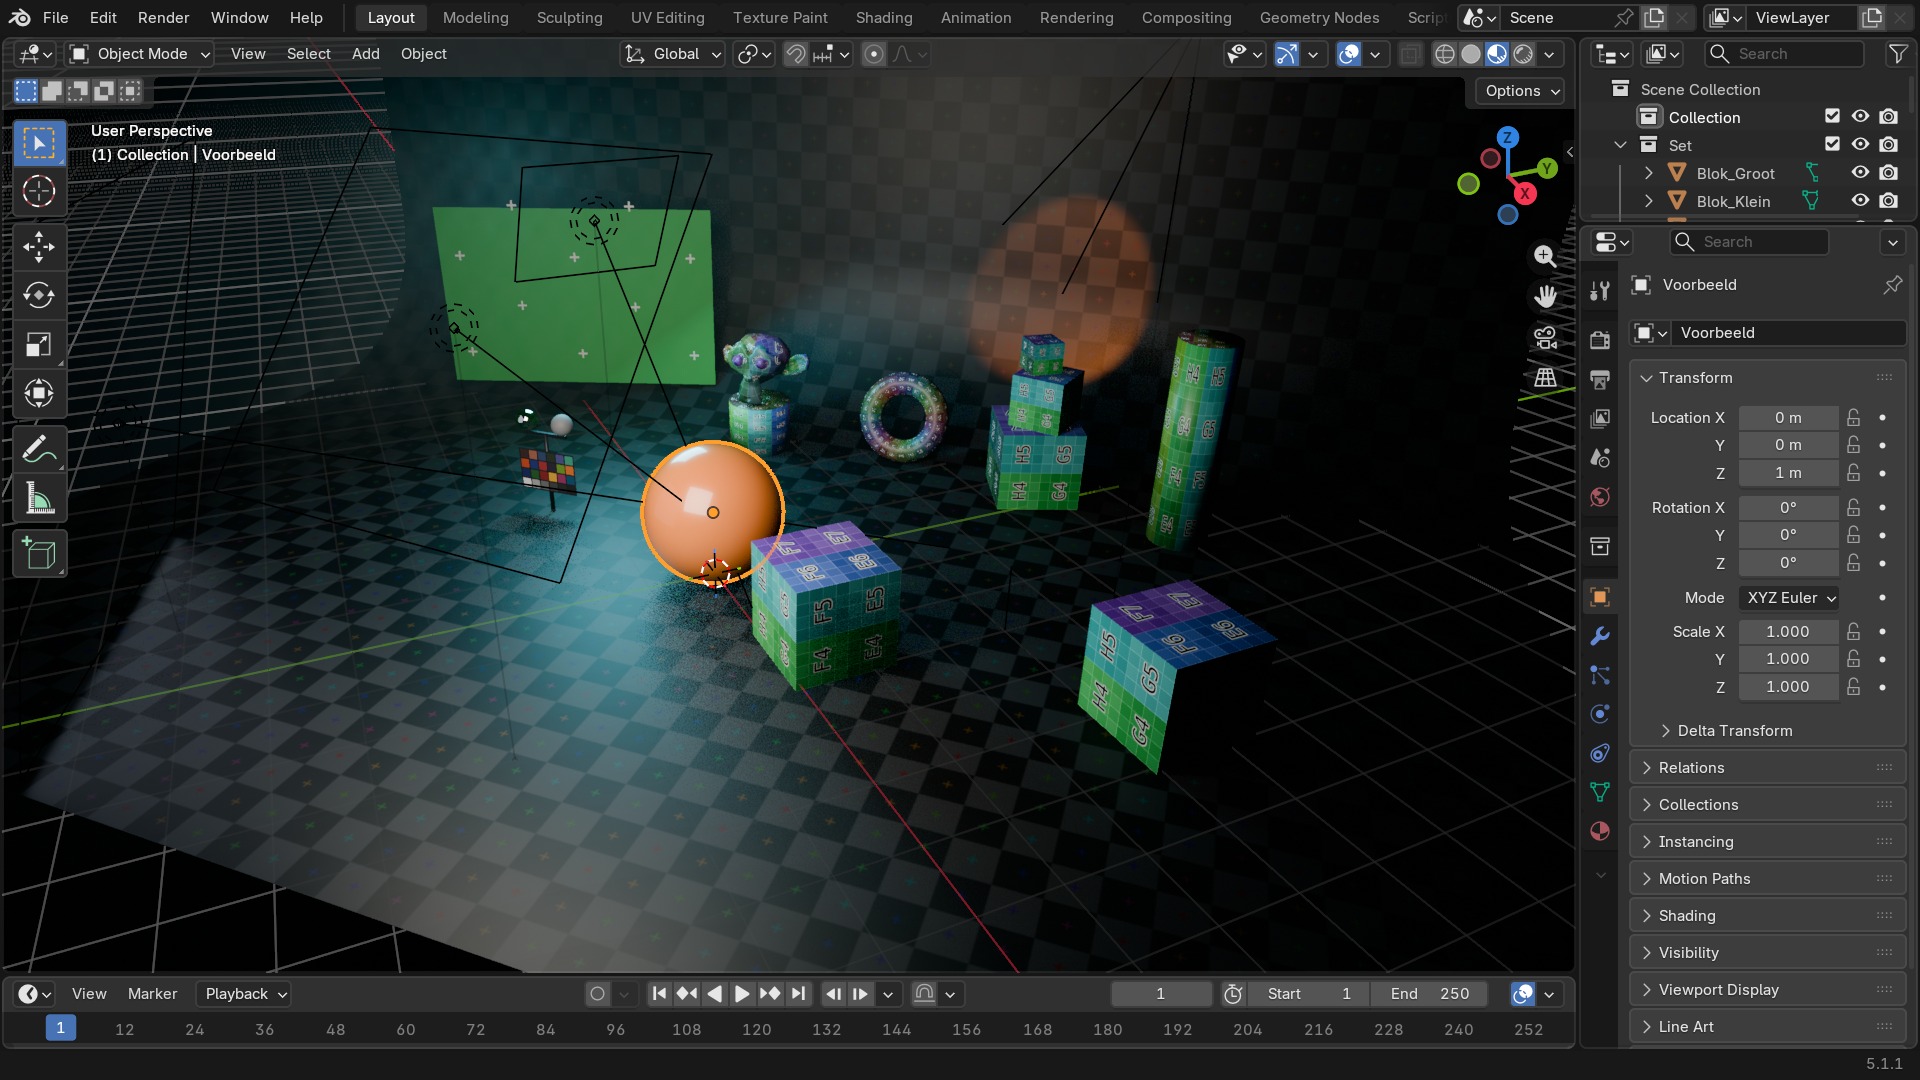The image size is (1920, 1080).
Task: Pick the Measure ruler tool
Action: pyautogui.click(x=39, y=499)
